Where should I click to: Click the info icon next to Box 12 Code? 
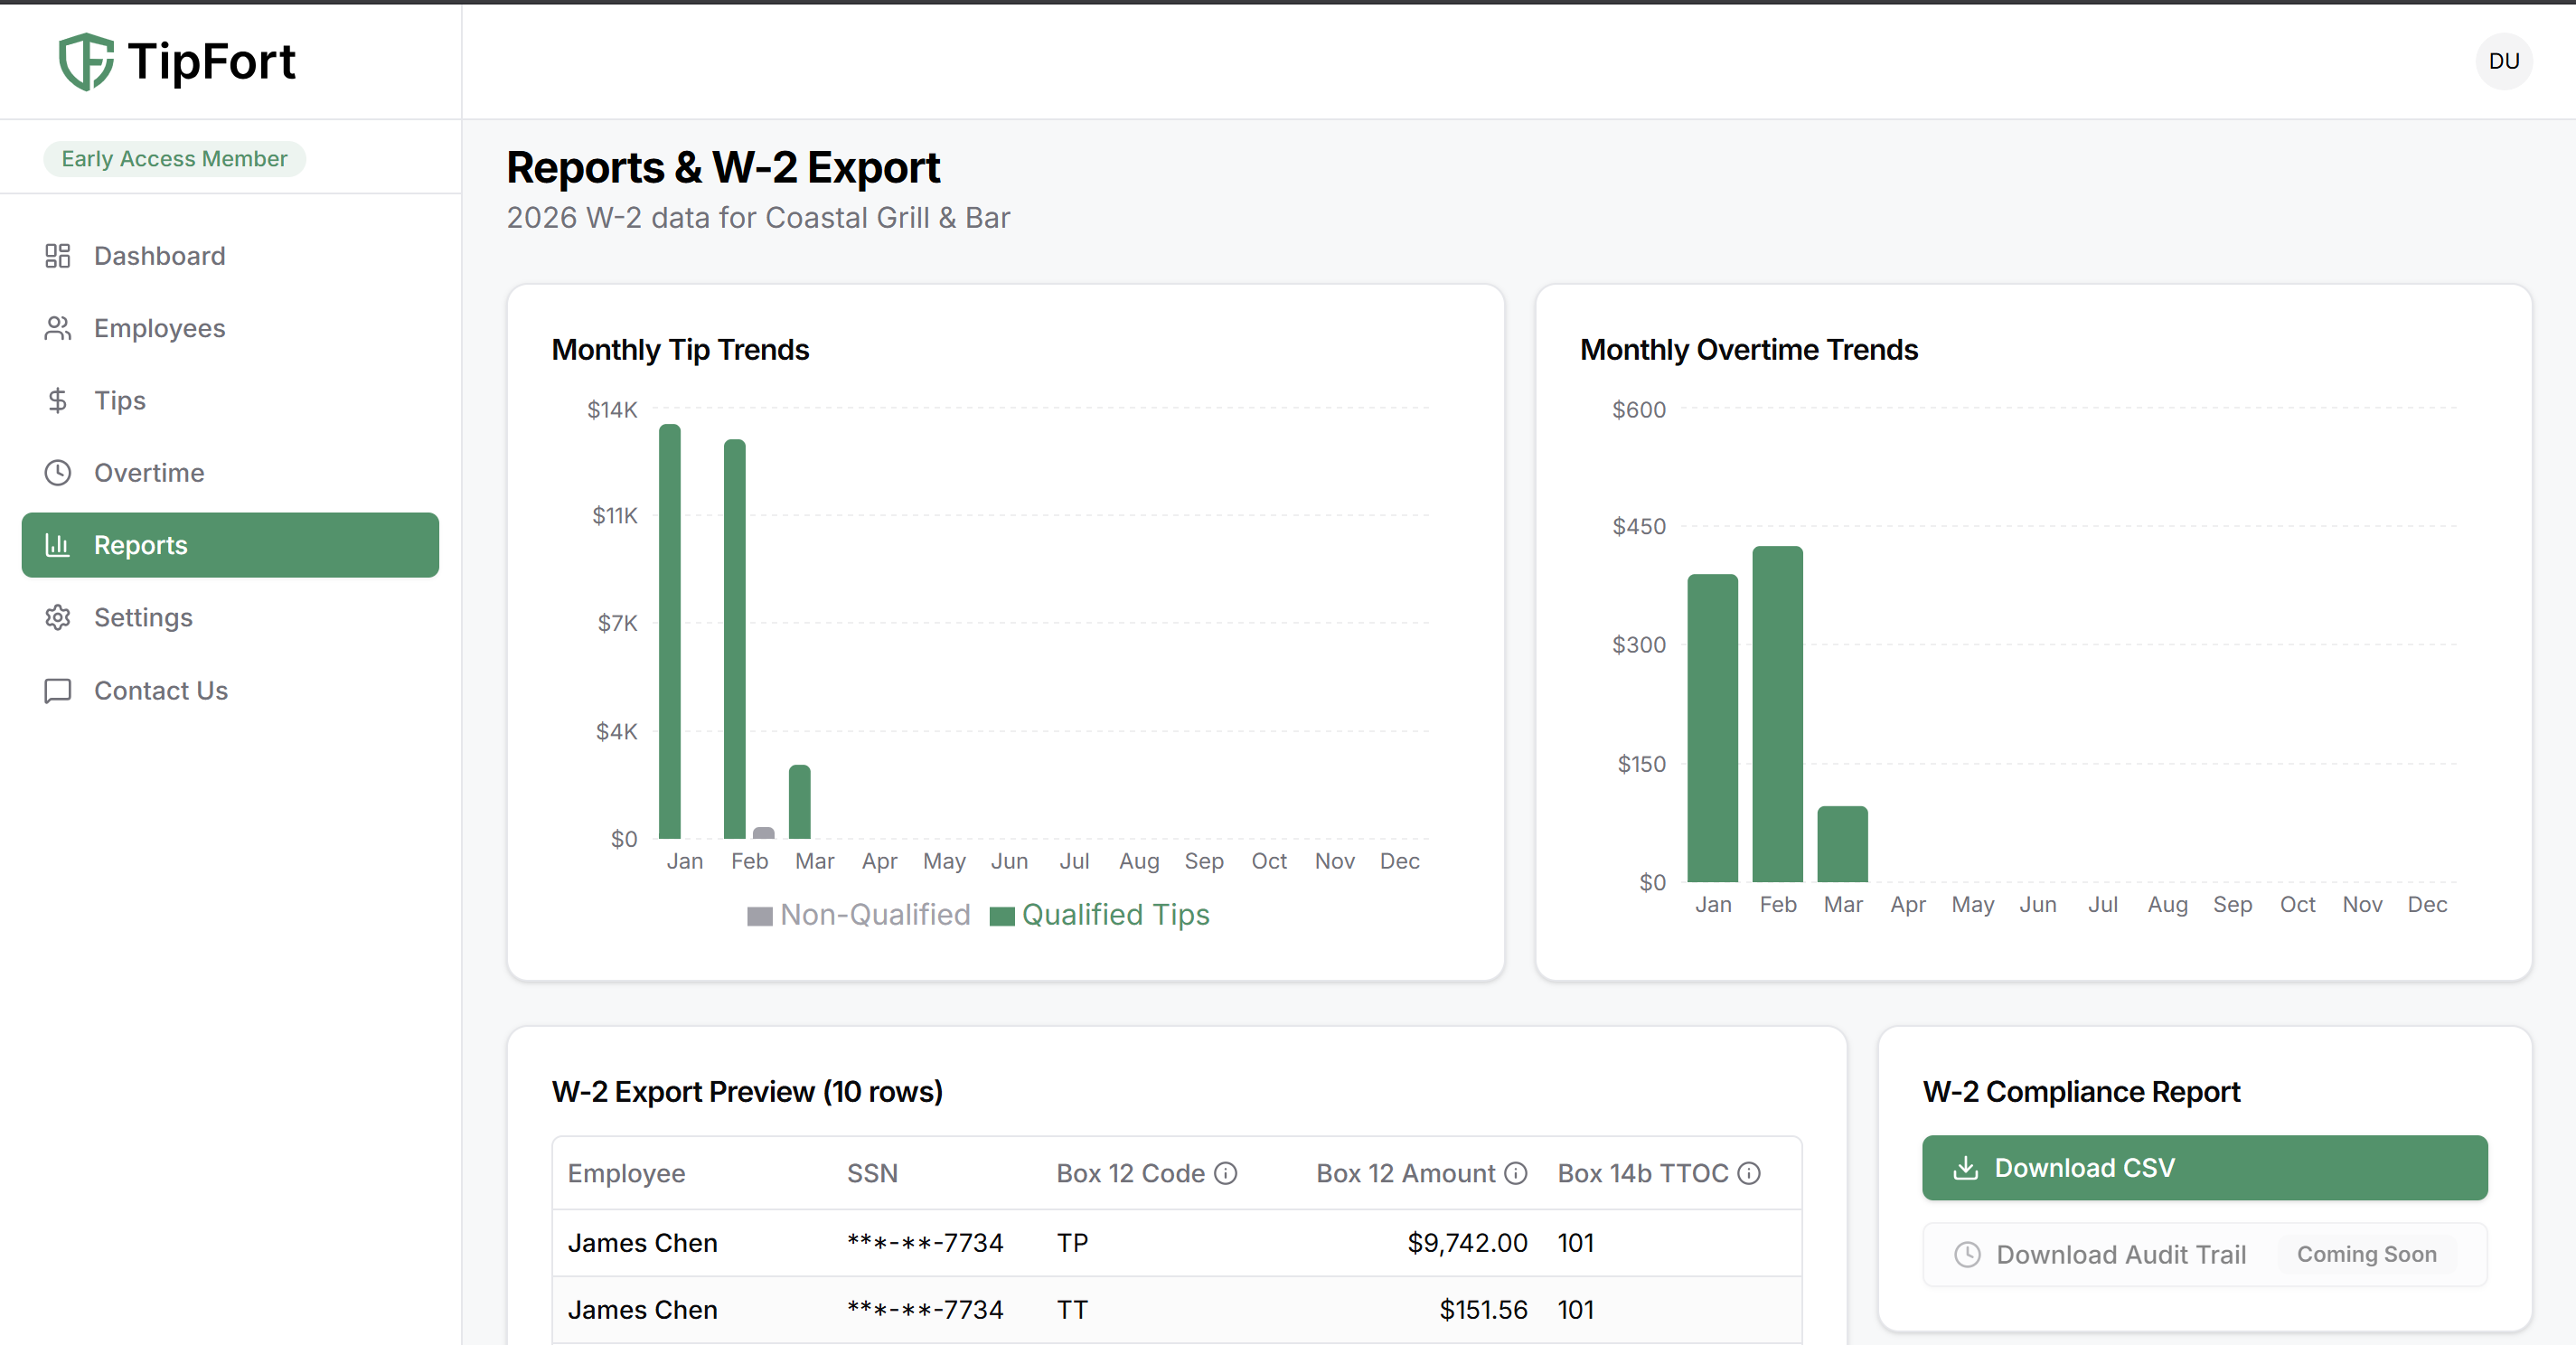click(1227, 1174)
